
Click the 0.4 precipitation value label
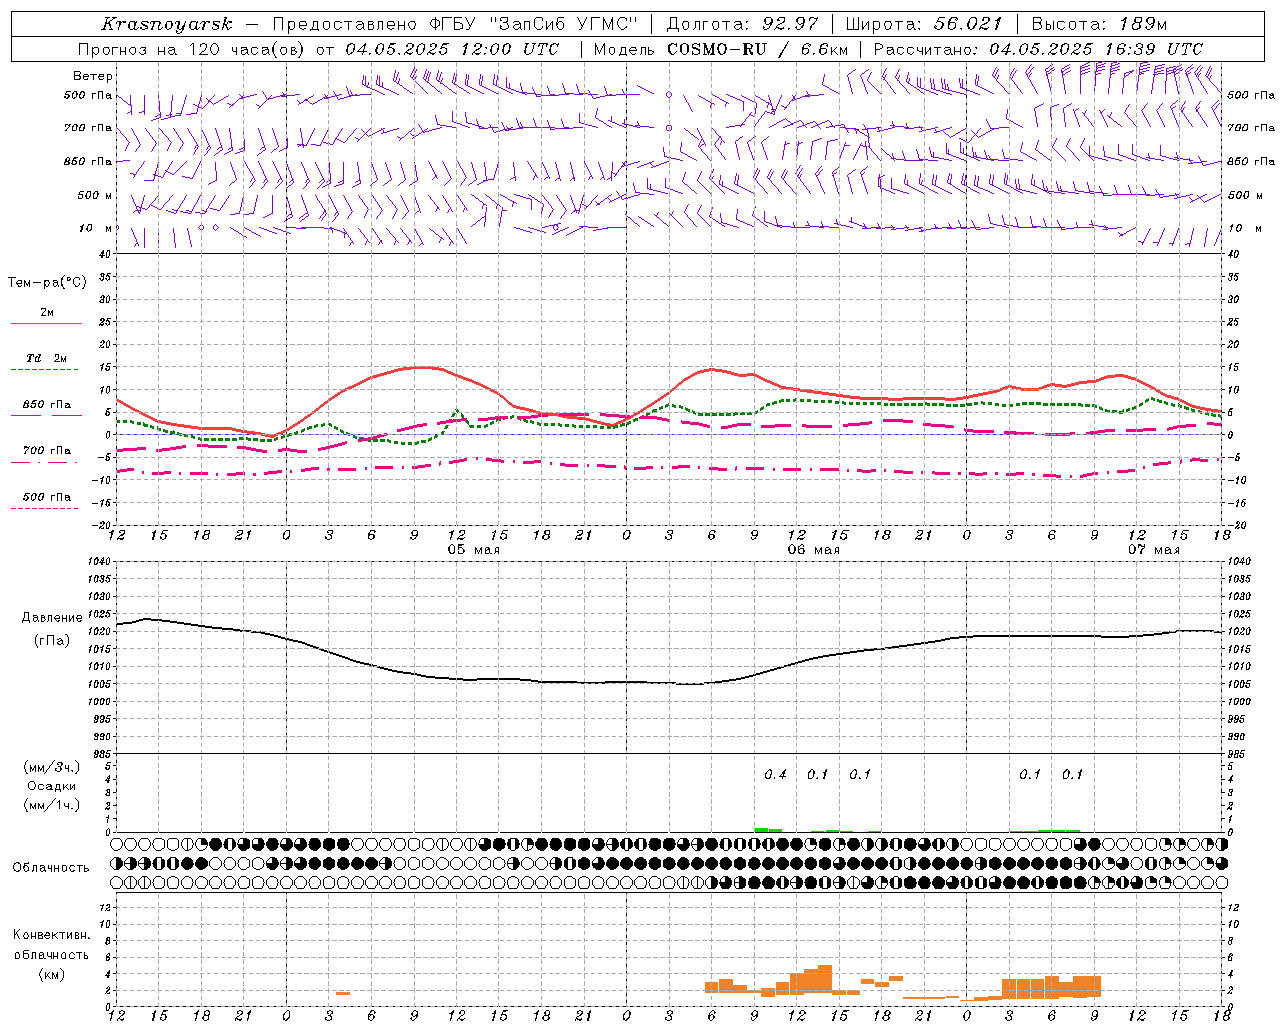[x=775, y=774]
